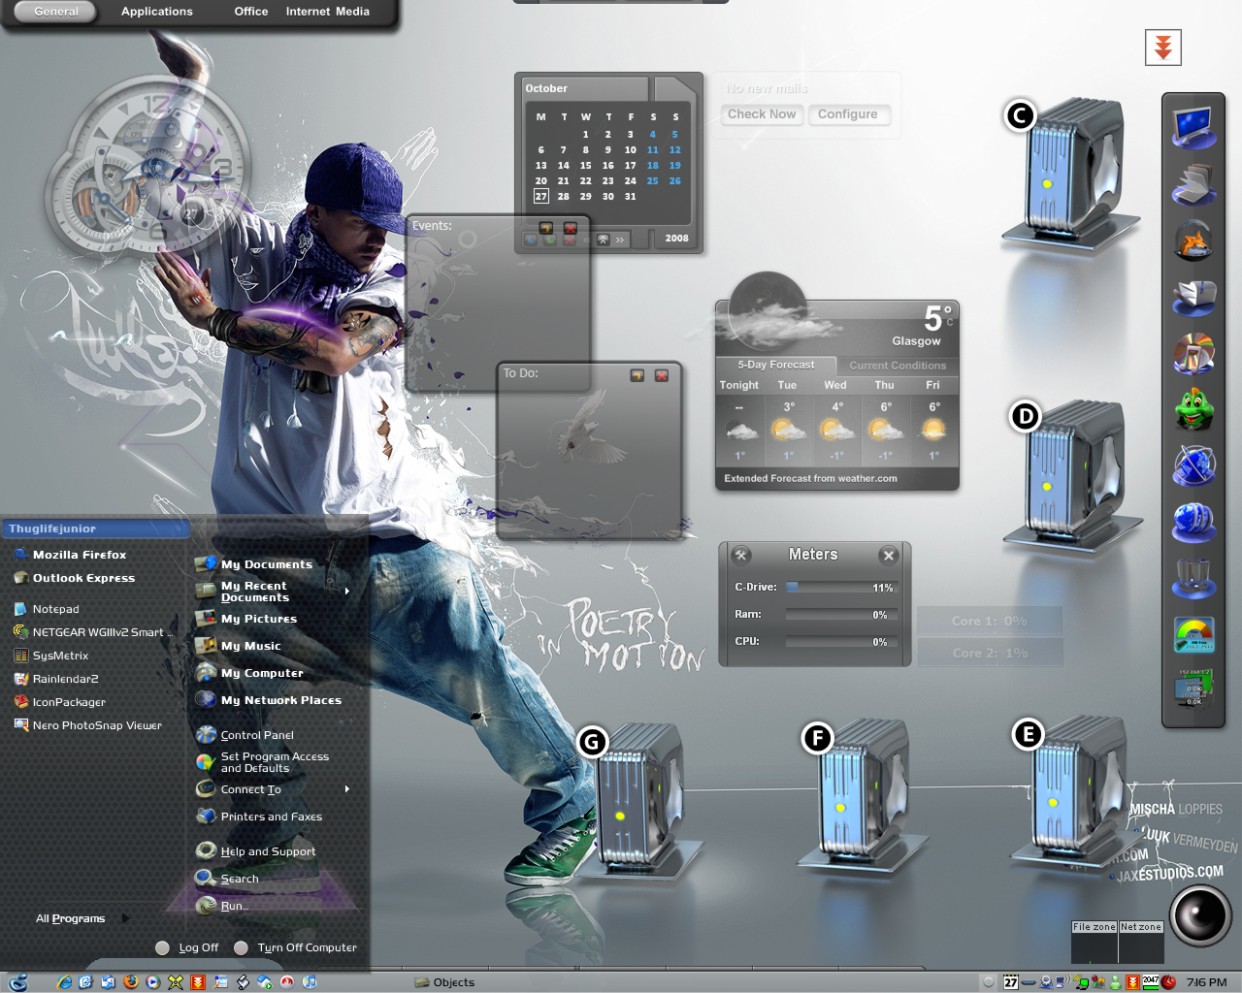
Task: Click Check Now mail button
Action: [762, 114]
